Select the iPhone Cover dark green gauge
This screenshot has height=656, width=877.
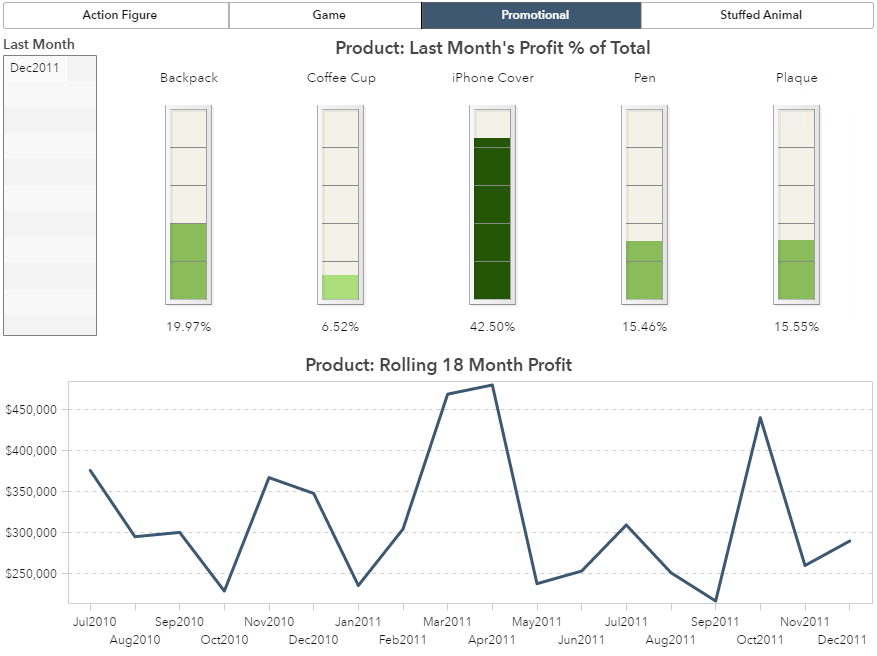click(492, 218)
